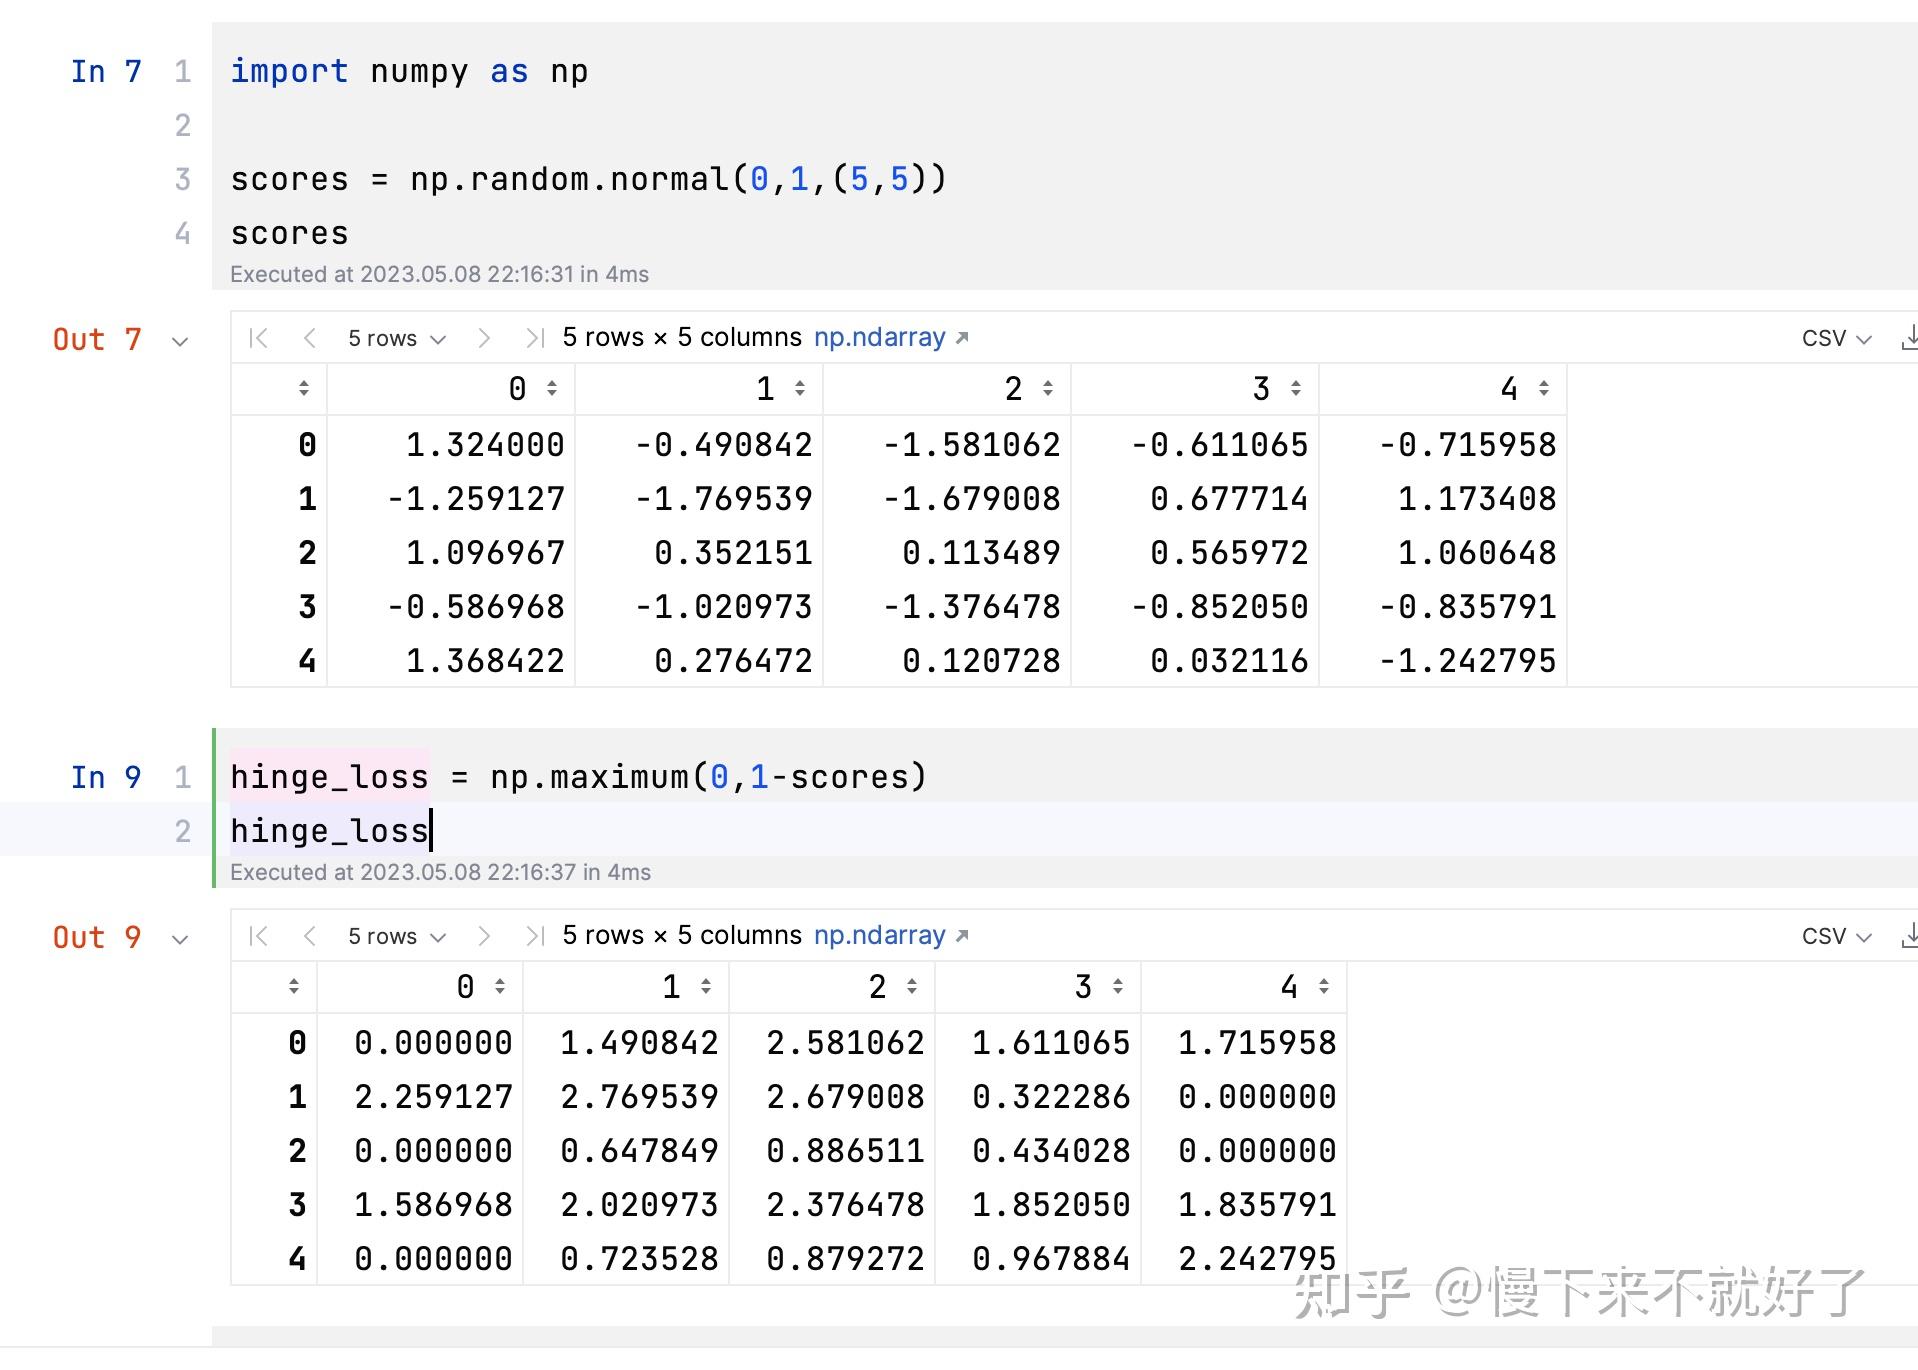Sort hinge_loss table by column 4
Image resolution: width=1918 pixels, height=1370 pixels.
1325,987
